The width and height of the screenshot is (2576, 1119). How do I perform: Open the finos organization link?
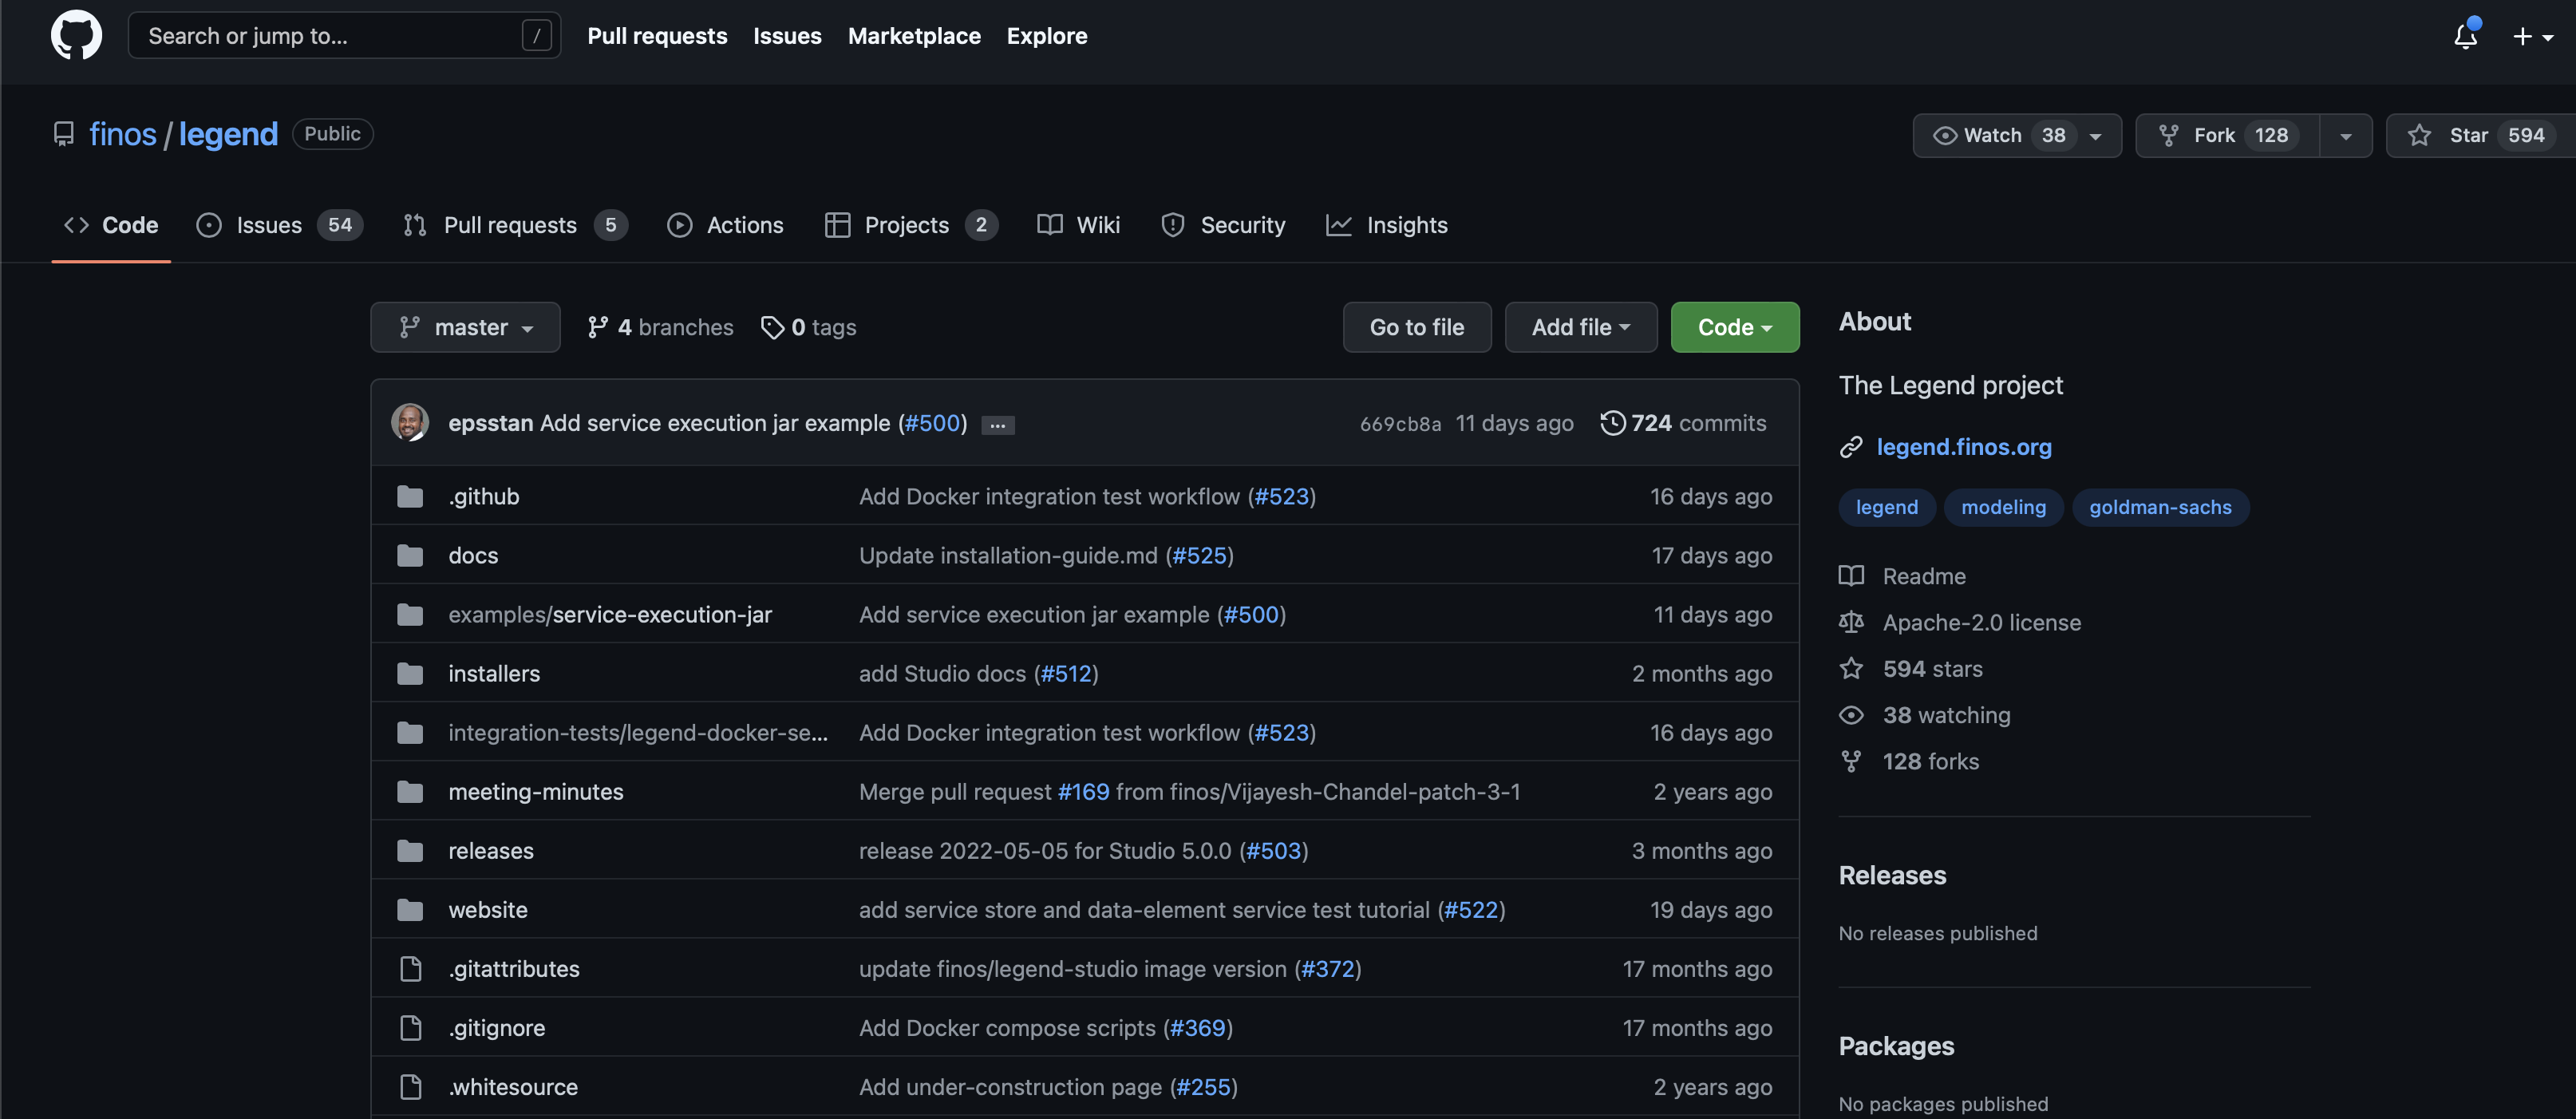point(123,134)
